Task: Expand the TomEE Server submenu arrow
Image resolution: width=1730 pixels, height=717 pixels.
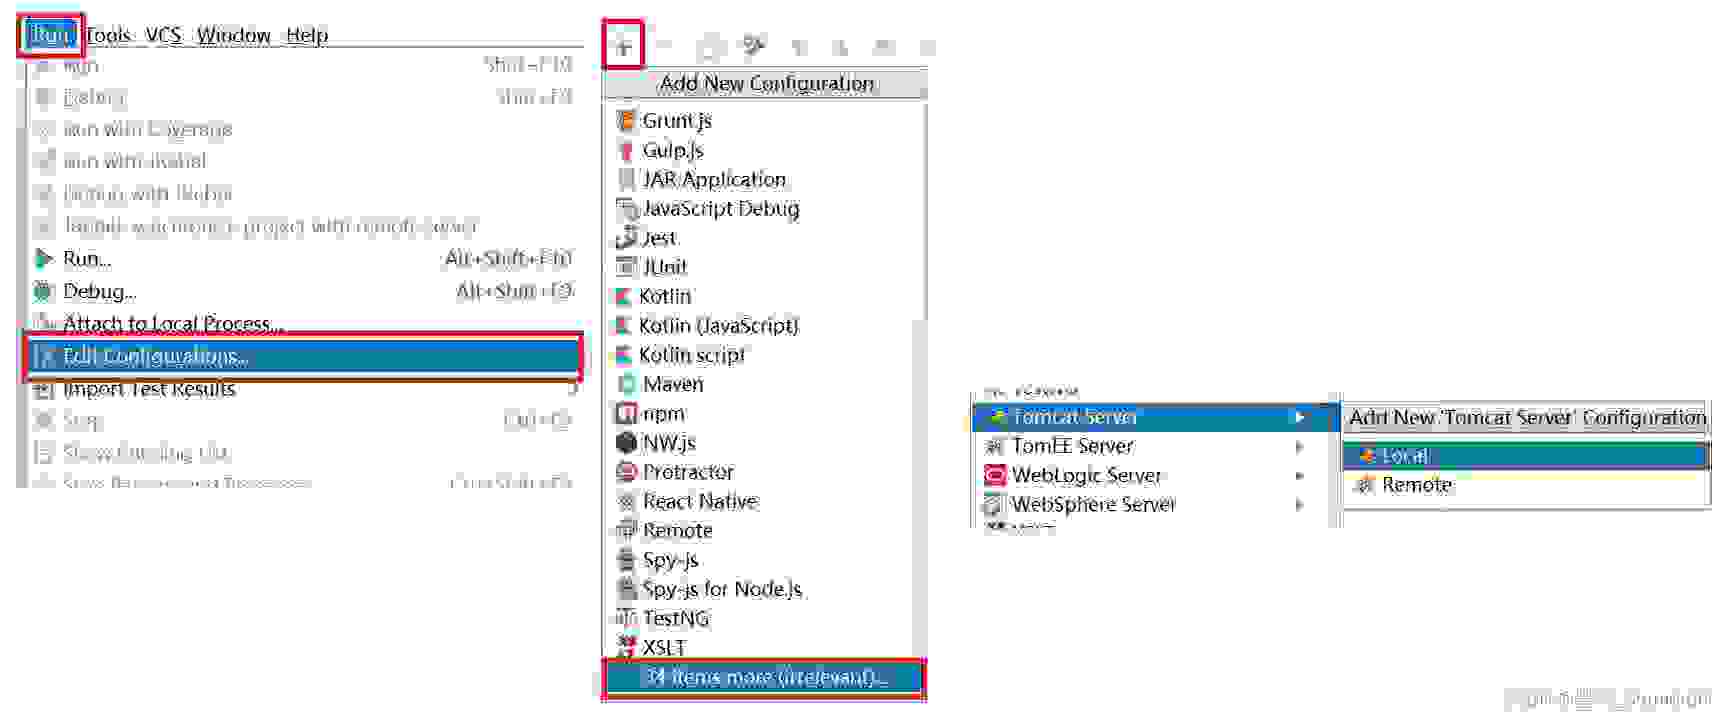Action: point(1299,447)
